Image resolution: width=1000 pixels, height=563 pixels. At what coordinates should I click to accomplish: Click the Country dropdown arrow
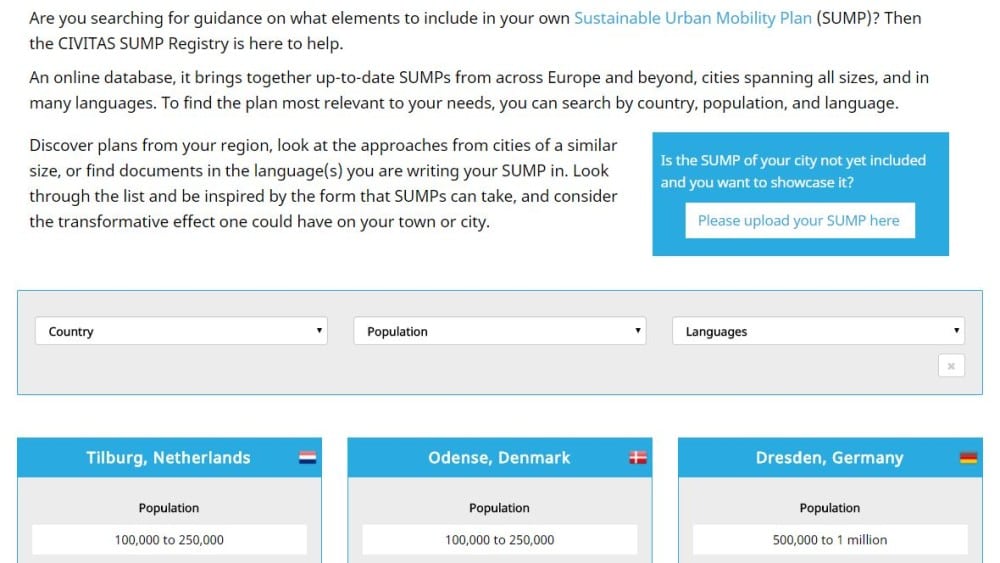tap(319, 330)
